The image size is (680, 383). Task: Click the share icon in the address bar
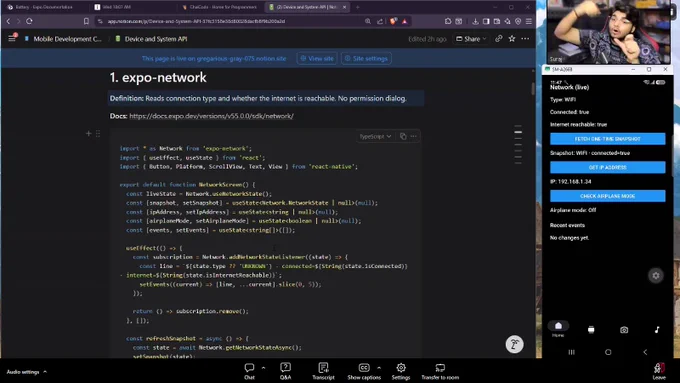pos(380,21)
